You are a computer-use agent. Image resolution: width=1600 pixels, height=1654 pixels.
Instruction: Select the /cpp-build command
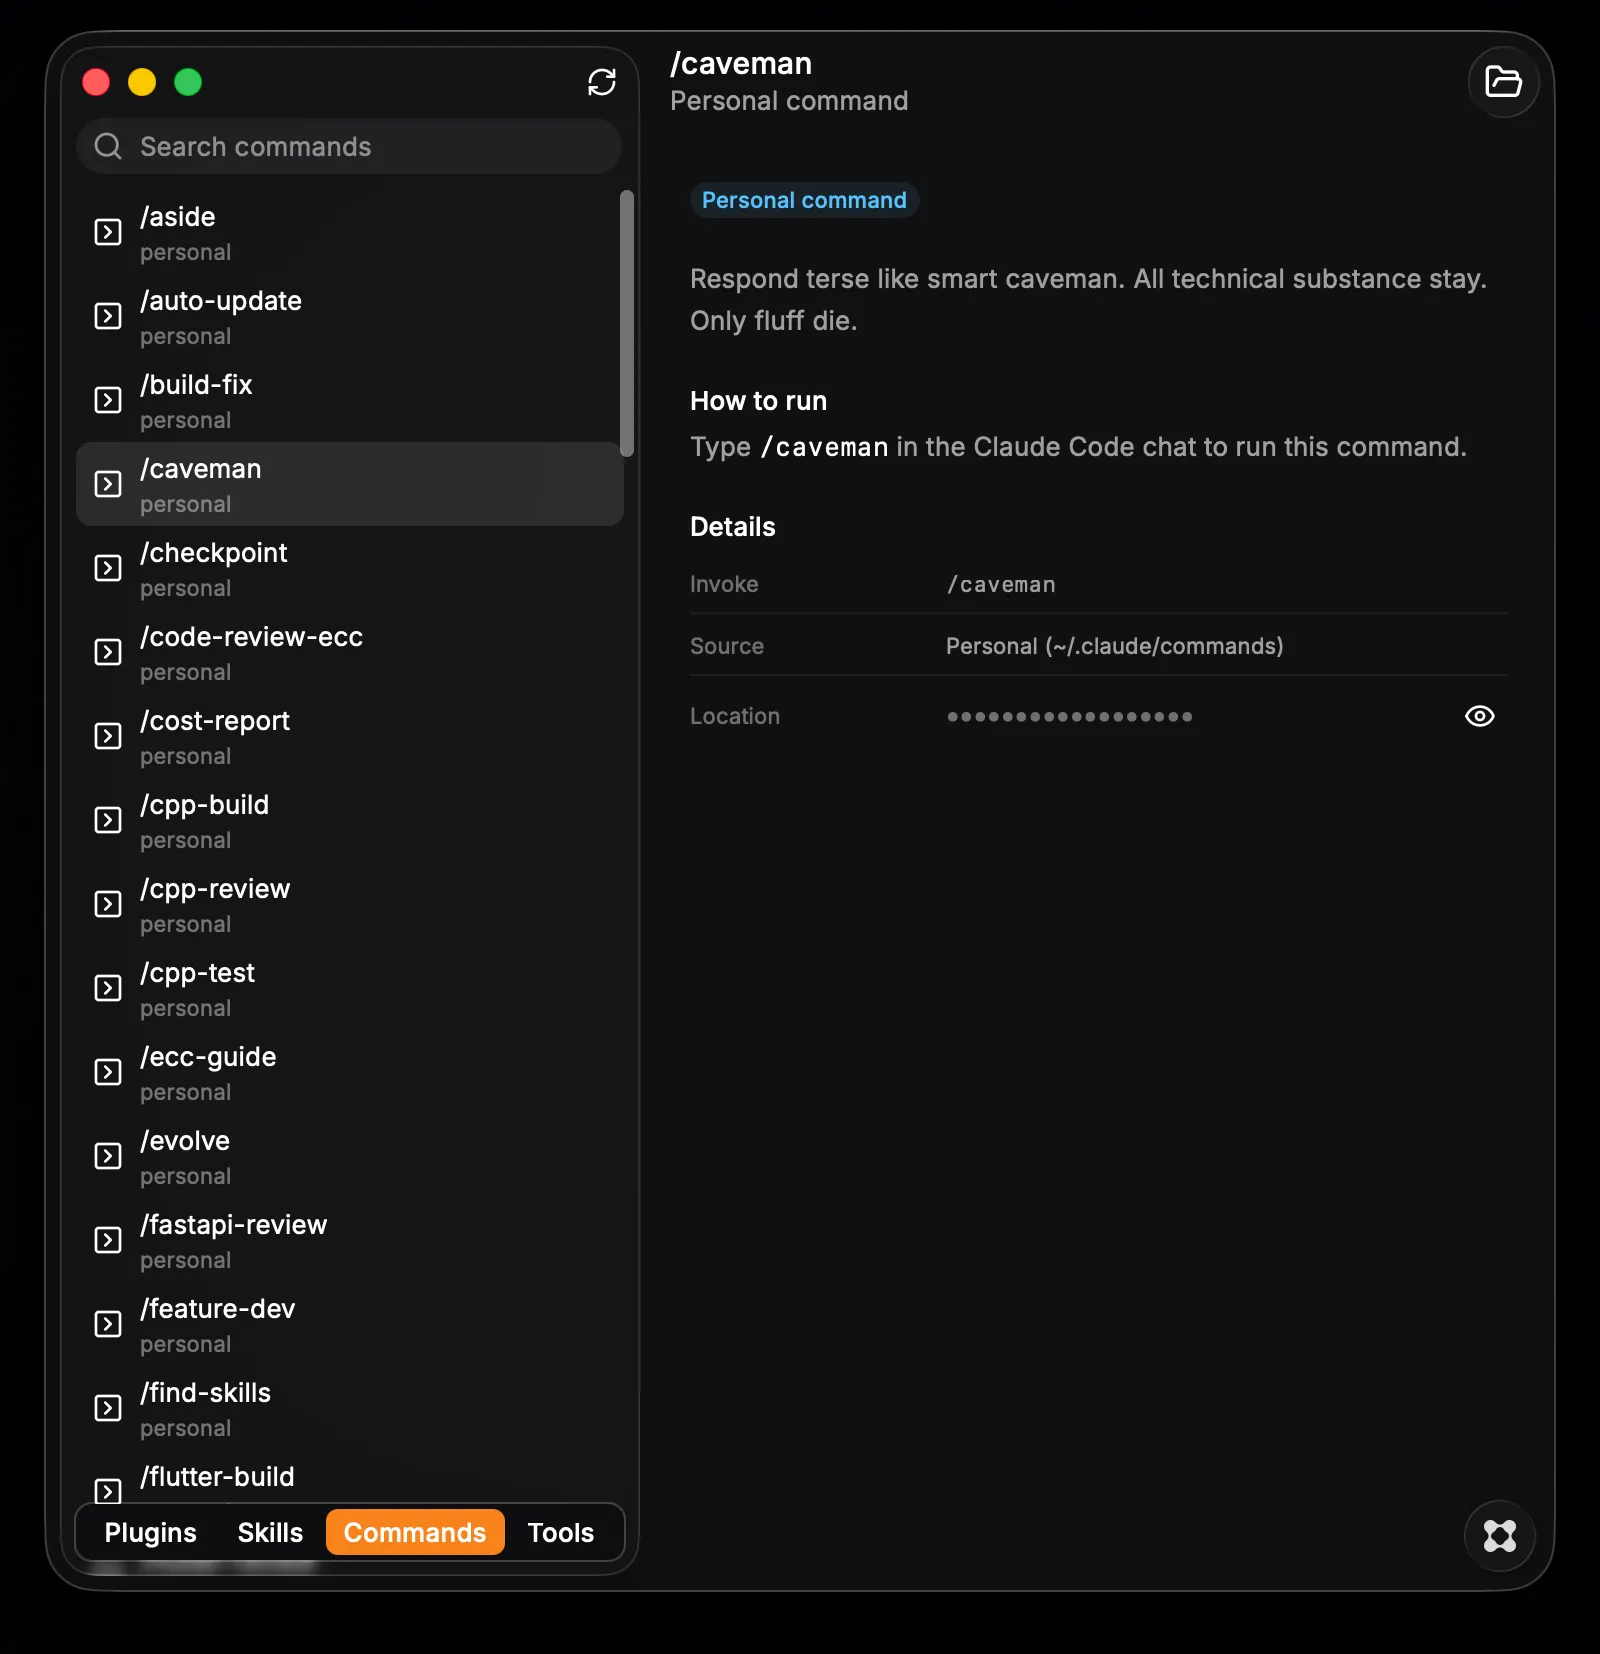pyautogui.click(x=349, y=820)
